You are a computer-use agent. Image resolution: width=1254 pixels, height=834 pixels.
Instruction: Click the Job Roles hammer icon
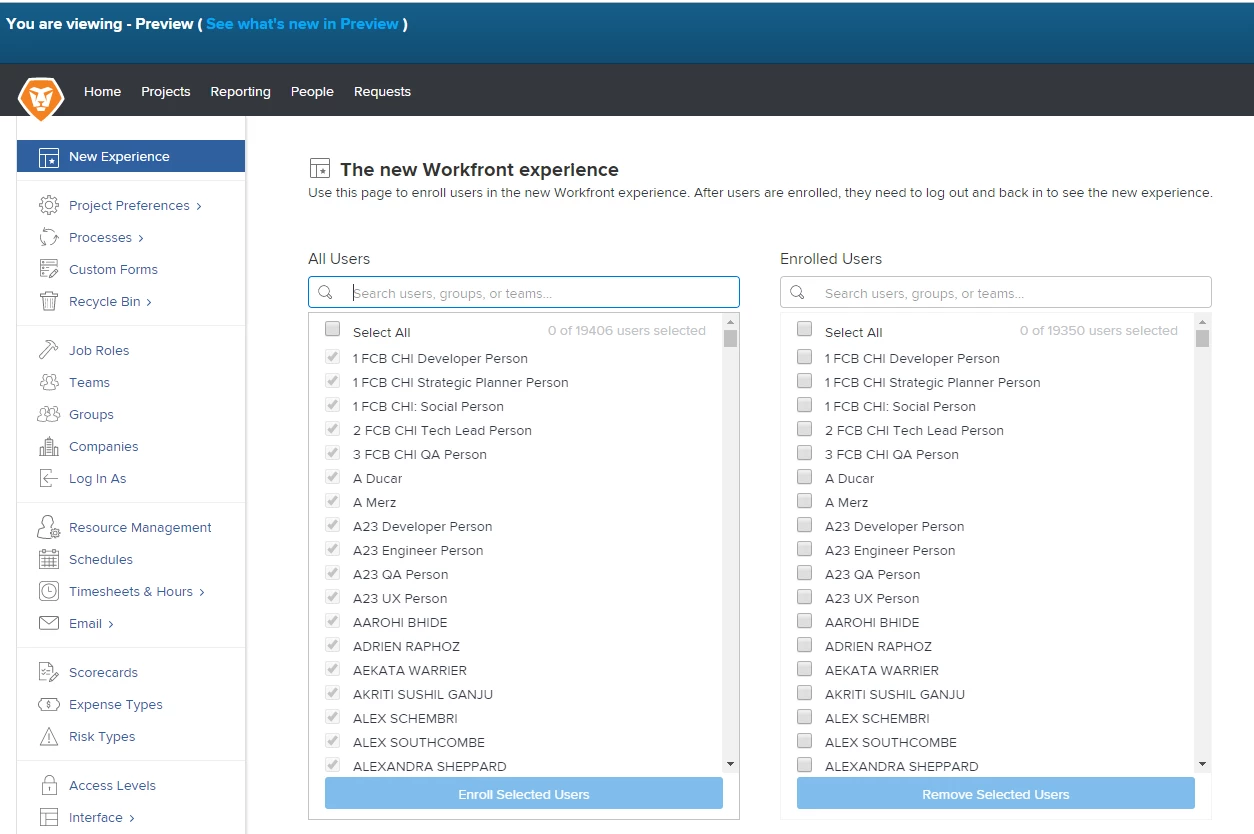click(48, 350)
